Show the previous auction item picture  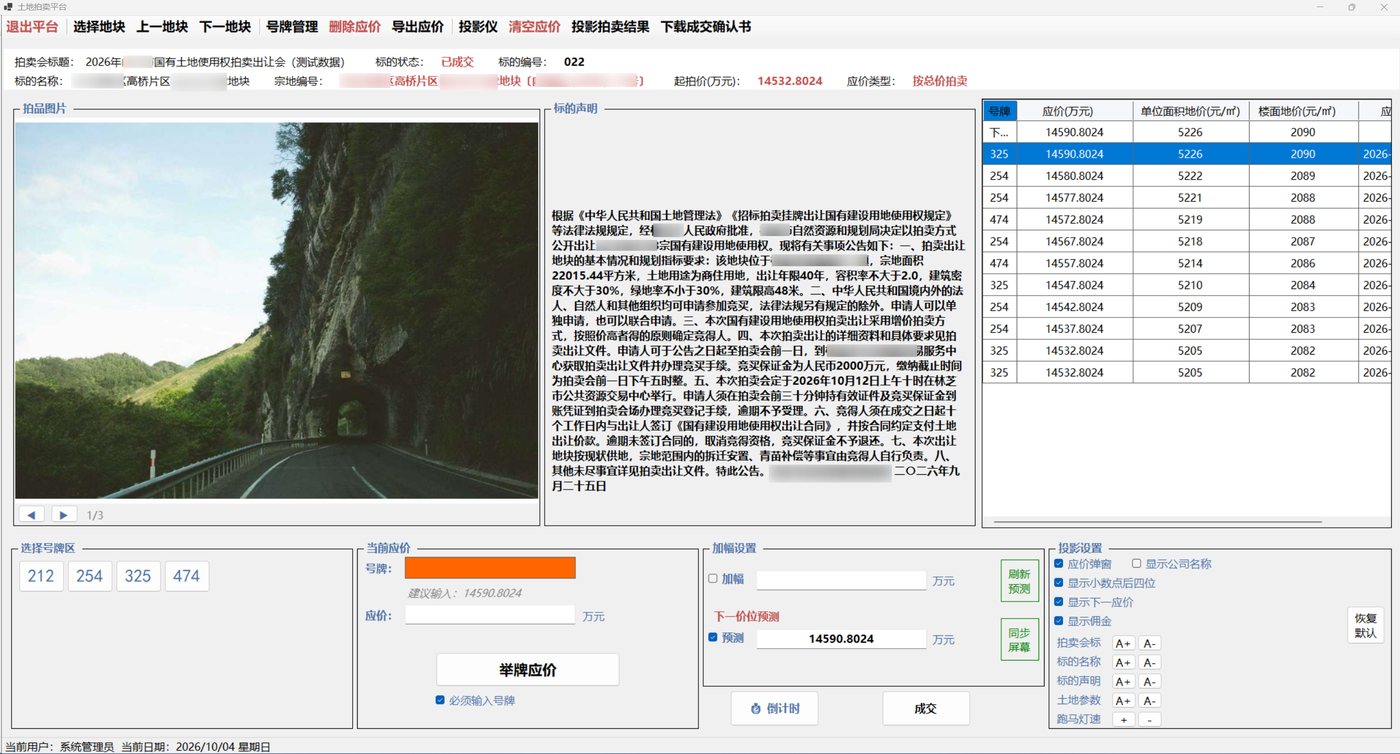pyautogui.click(x=32, y=515)
